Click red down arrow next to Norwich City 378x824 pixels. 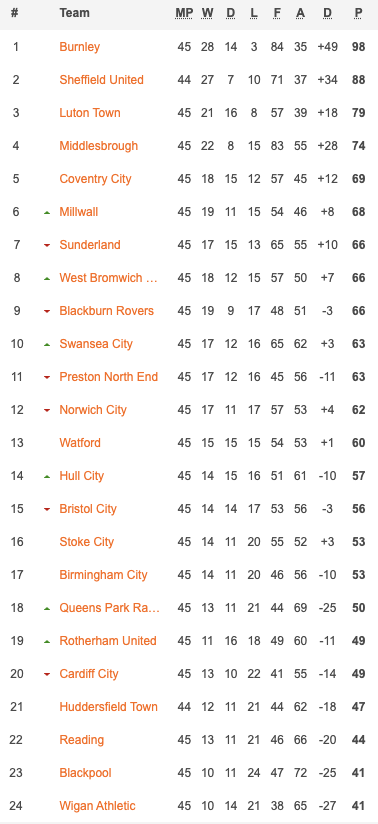pos(47,410)
